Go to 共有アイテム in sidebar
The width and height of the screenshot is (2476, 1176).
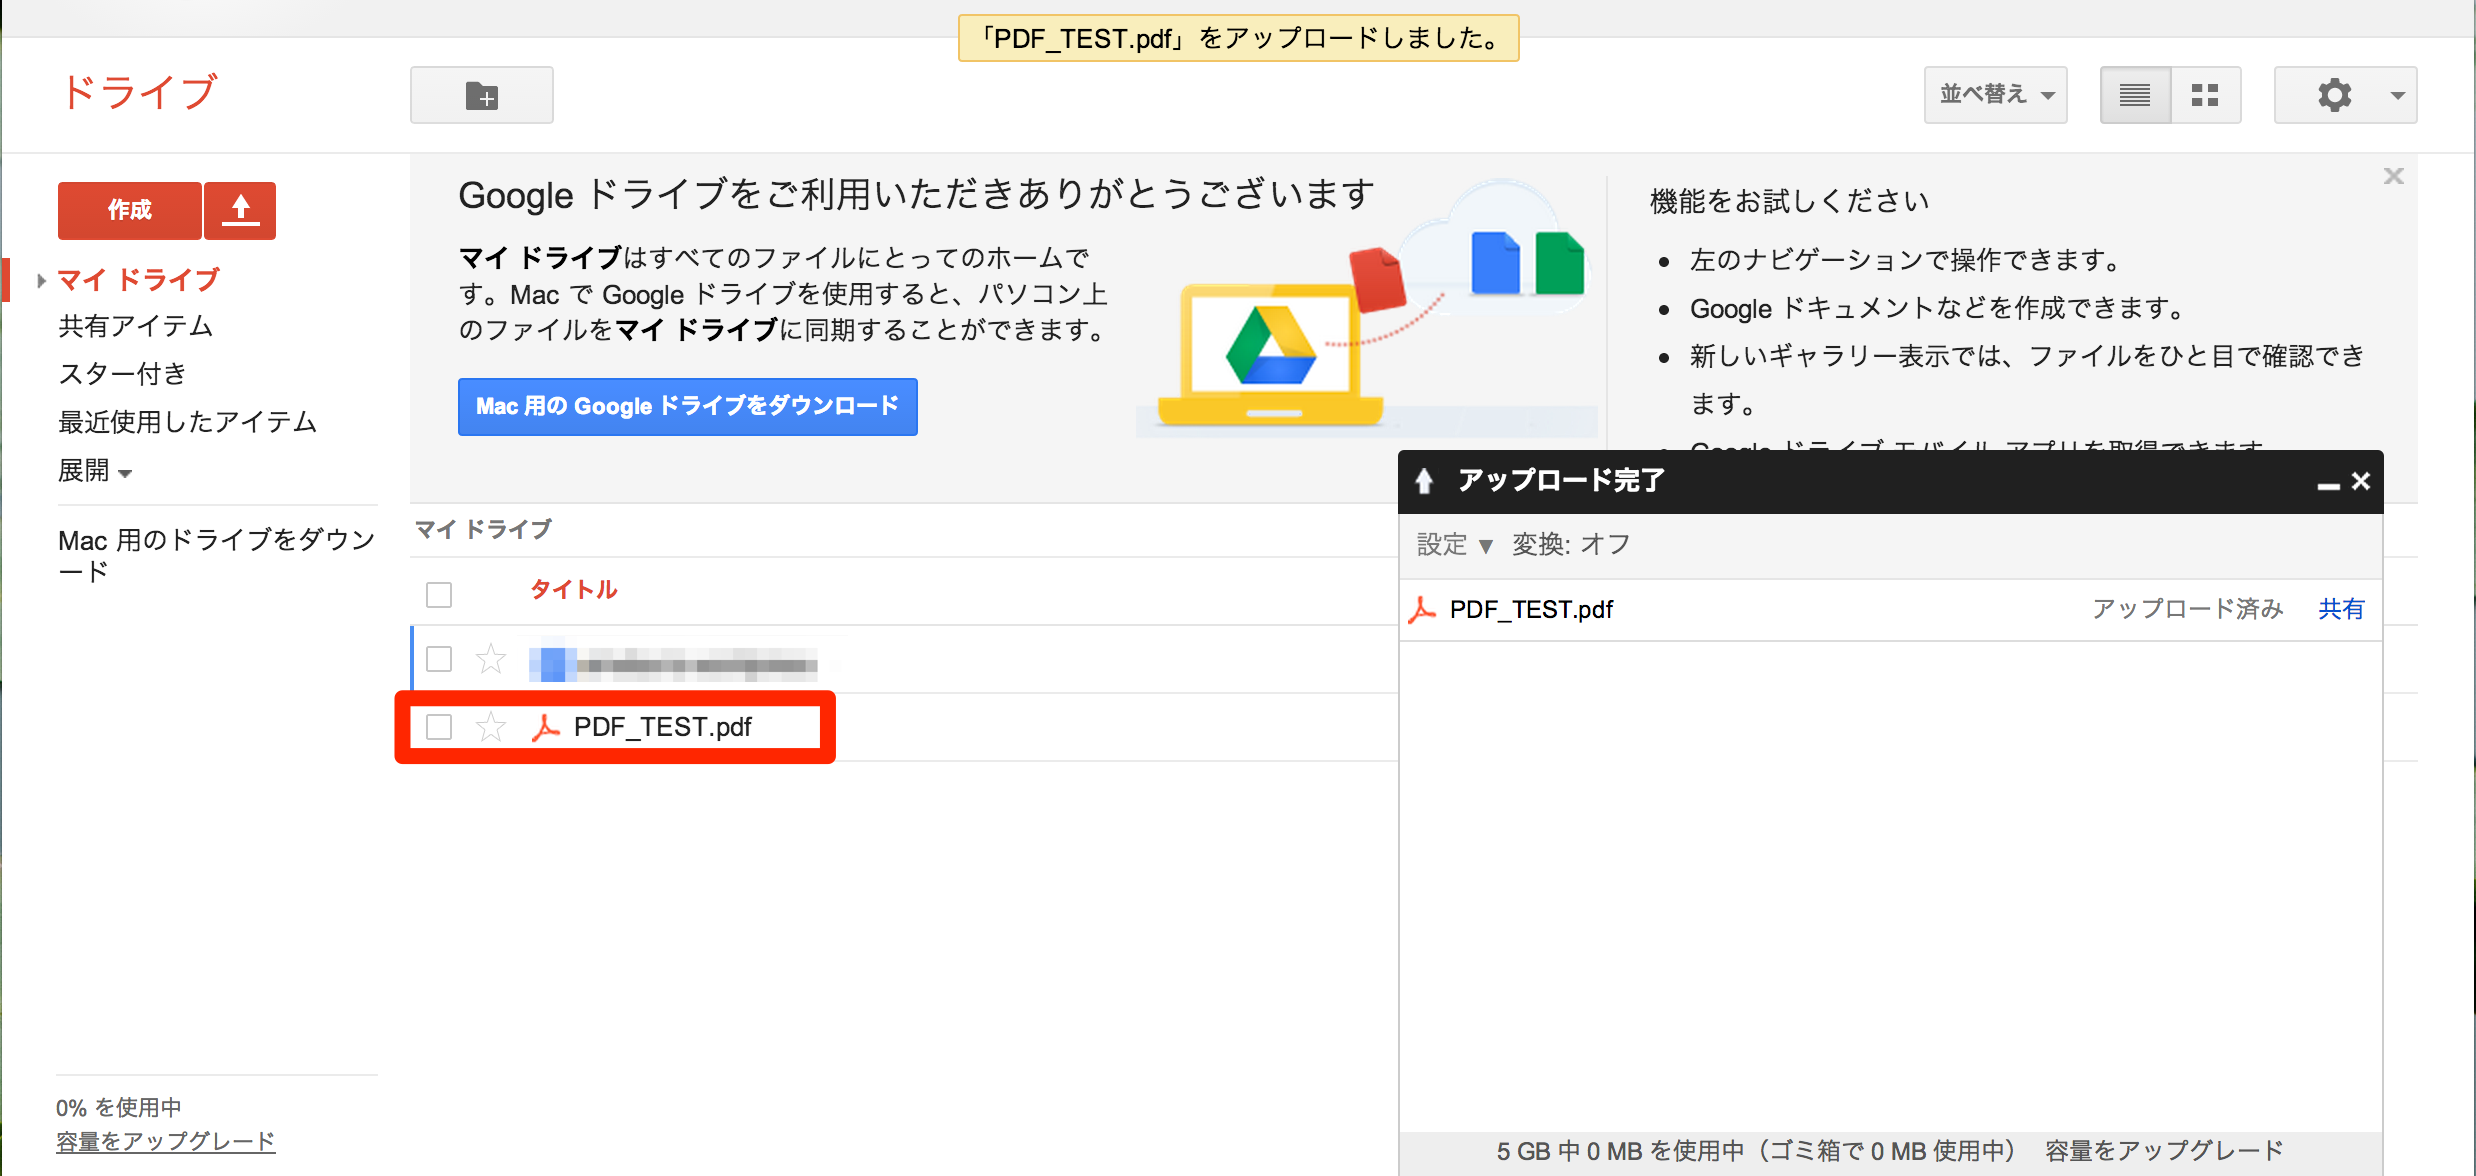135,326
